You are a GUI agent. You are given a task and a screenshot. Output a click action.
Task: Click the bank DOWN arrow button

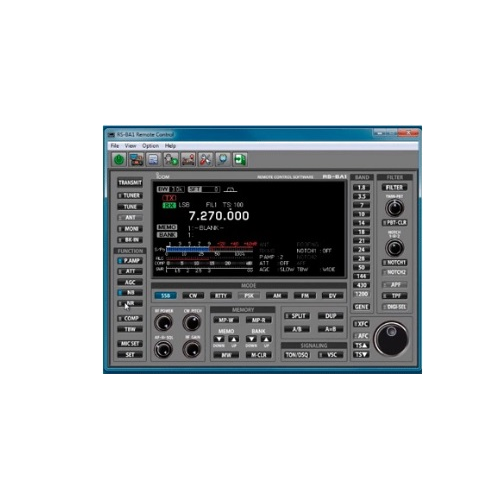tap(251, 339)
